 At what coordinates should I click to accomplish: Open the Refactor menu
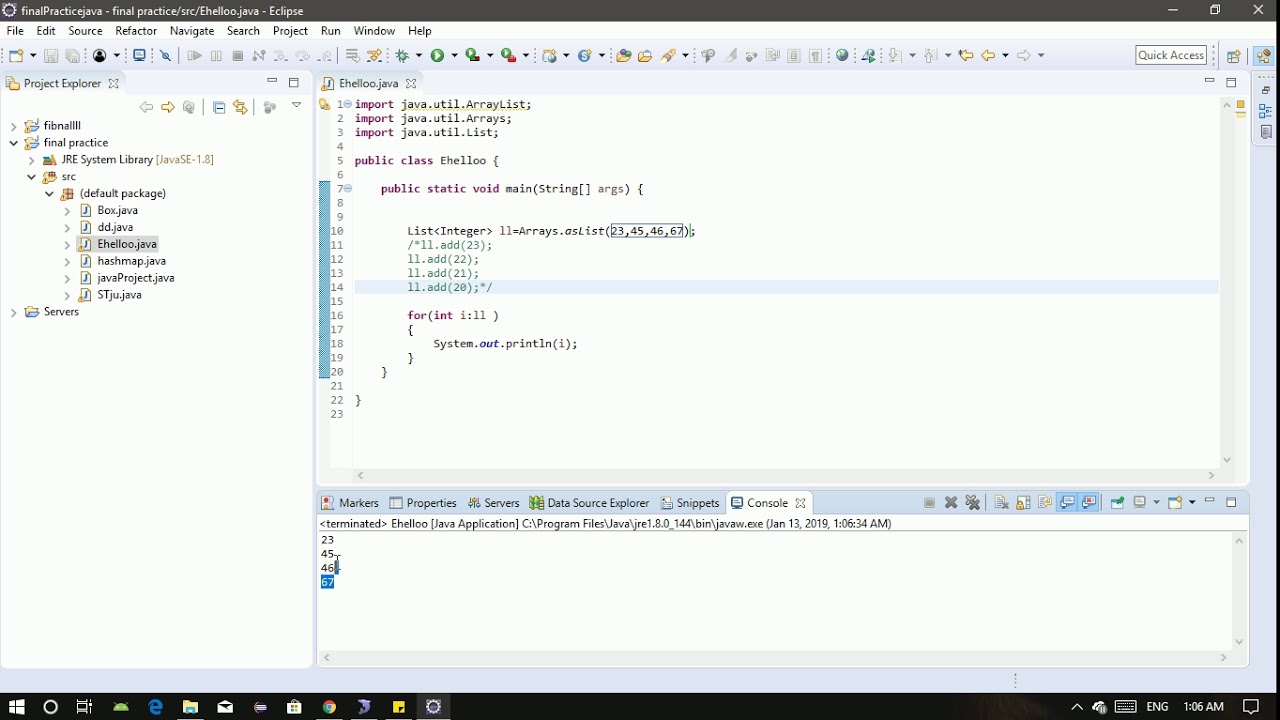click(136, 31)
